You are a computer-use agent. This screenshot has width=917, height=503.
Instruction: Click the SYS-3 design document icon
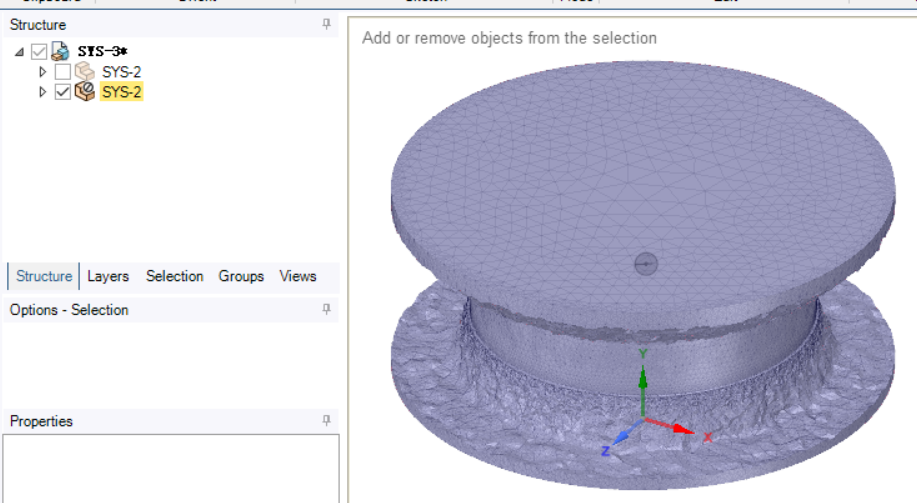(x=60, y=51)
